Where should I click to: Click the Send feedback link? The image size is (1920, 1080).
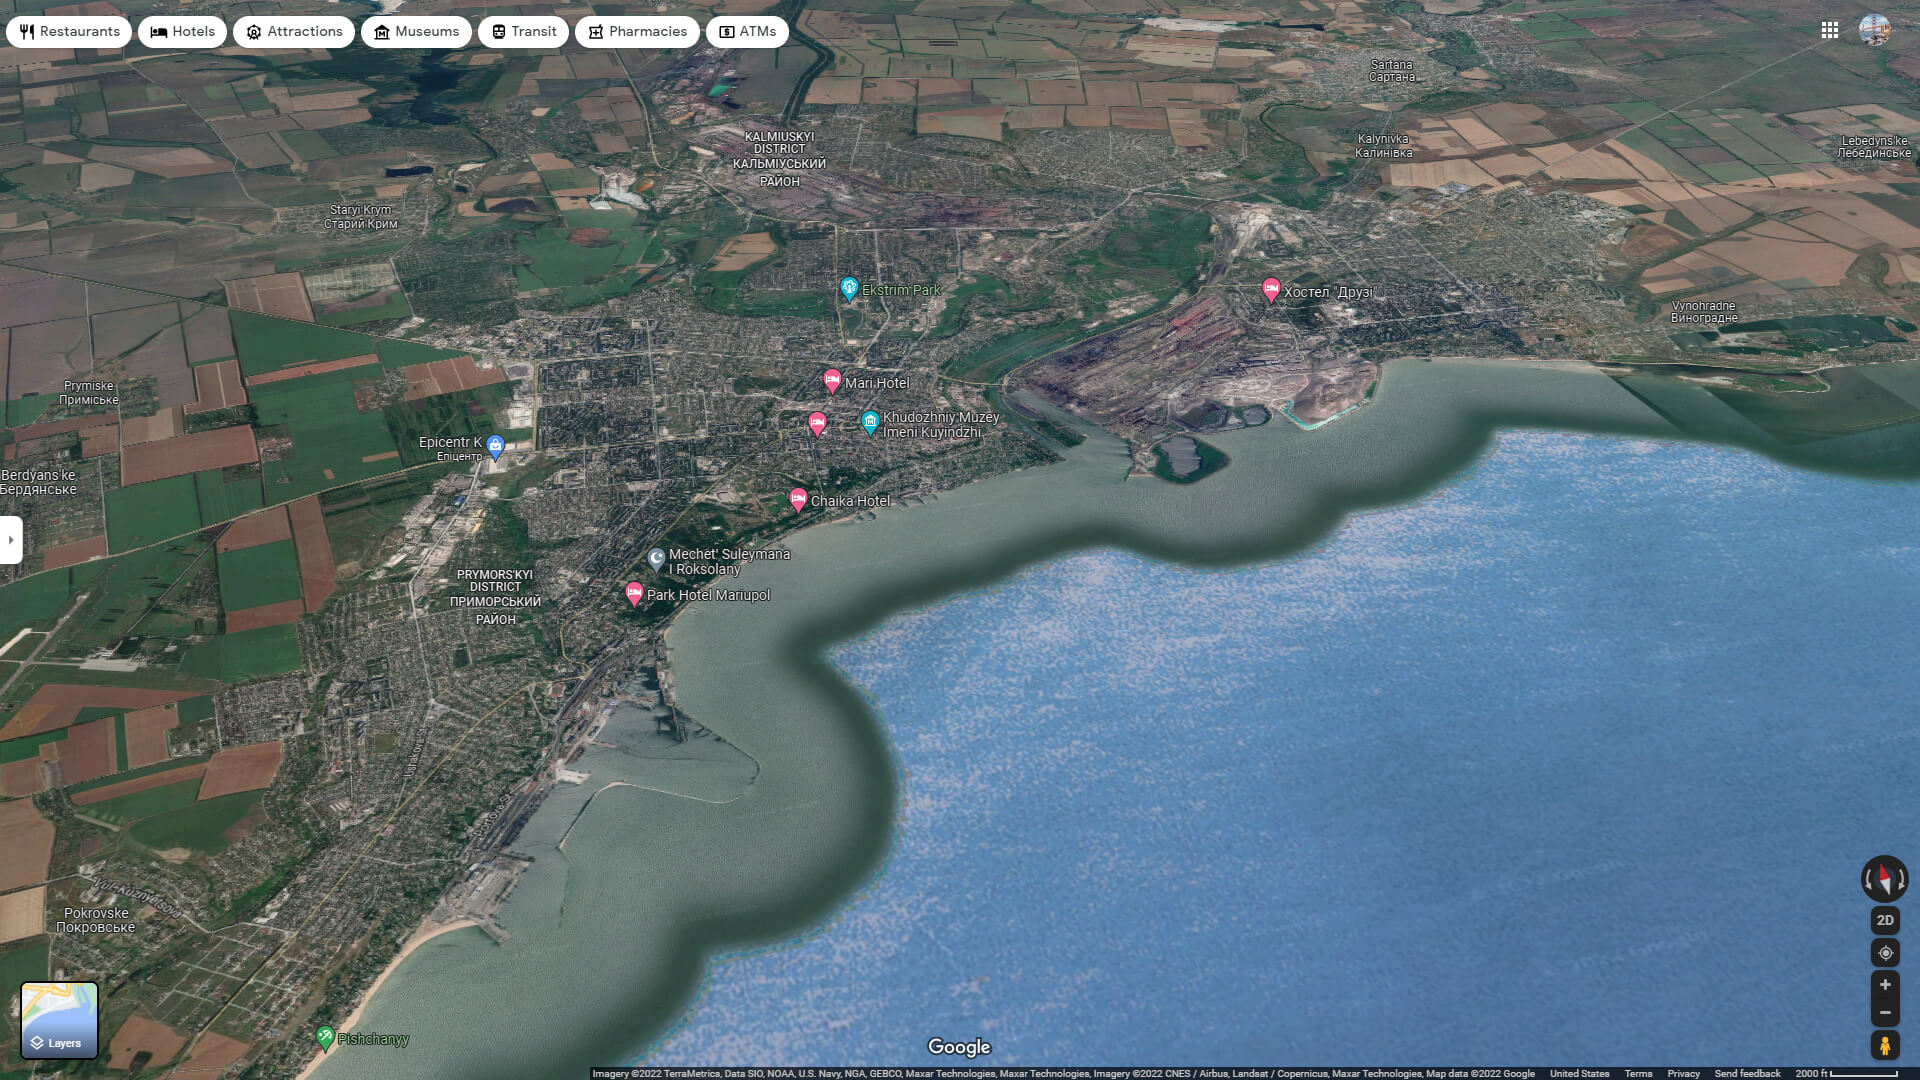pos(1747,1073)
